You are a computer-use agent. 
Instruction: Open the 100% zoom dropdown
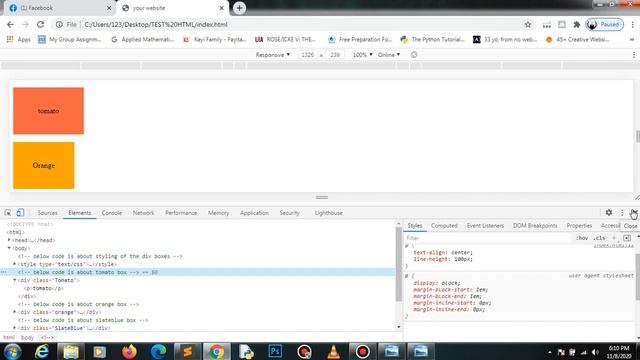point(362,55)
